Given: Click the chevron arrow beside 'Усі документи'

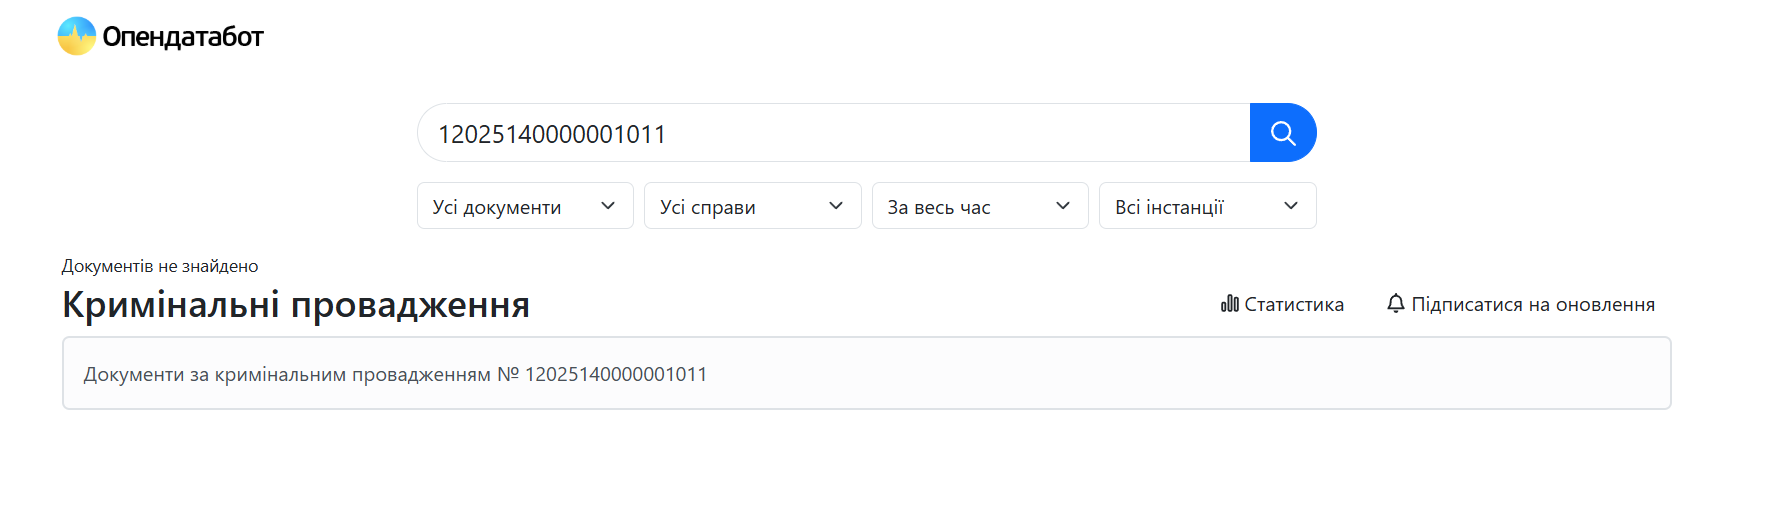Looking at the screenshot, I should (608, 206).
